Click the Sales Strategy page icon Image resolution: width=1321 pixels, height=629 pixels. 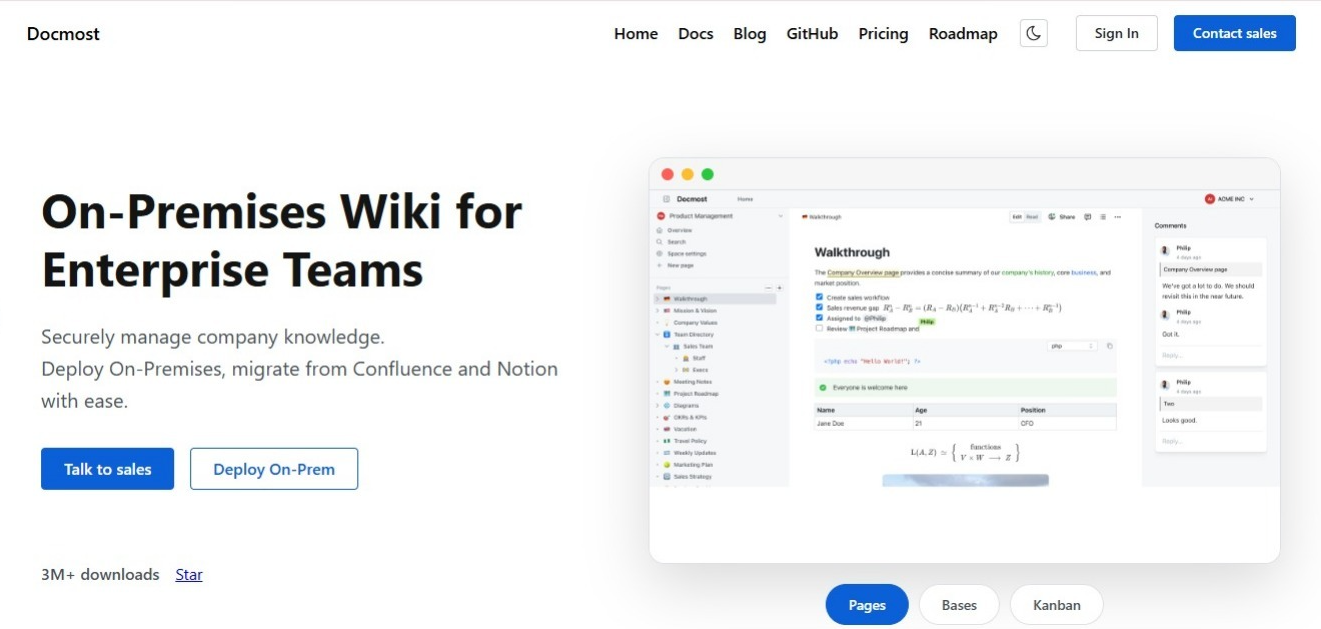[667, 477]
